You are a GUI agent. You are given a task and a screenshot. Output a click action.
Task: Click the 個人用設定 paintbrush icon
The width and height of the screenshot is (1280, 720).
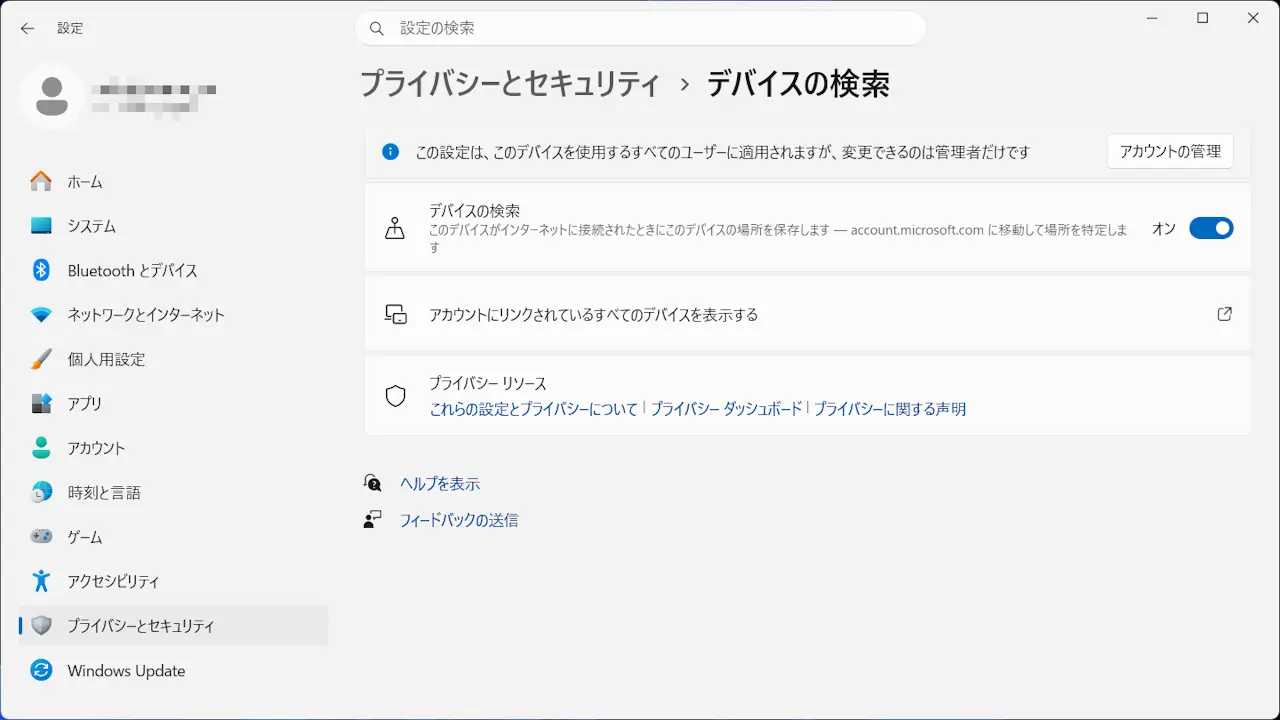point(41,359)
